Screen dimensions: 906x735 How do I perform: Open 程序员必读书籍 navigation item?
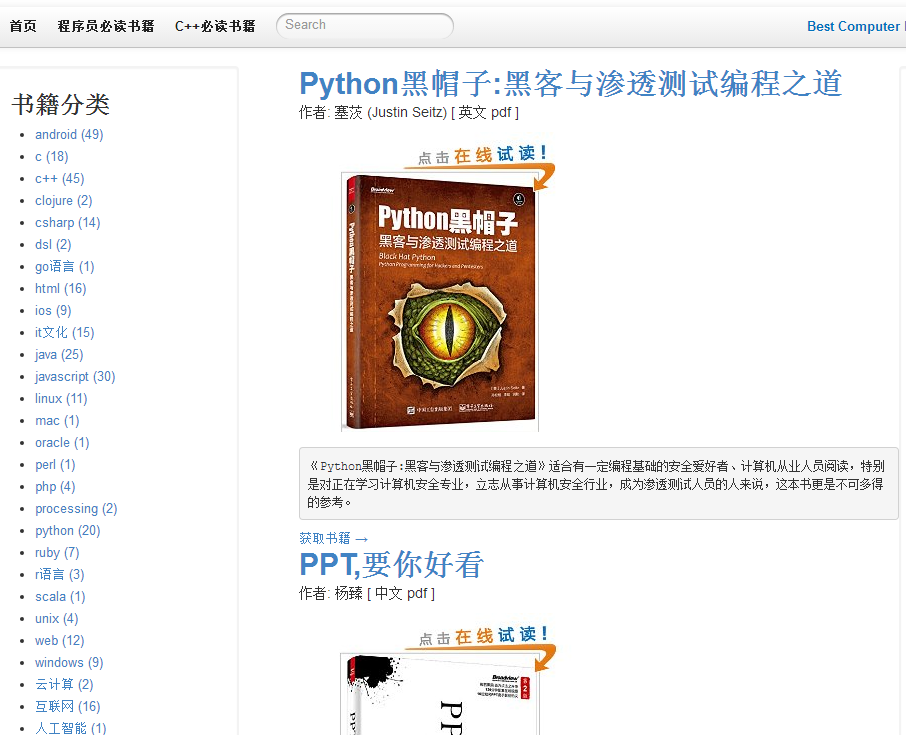coord(106,26)
